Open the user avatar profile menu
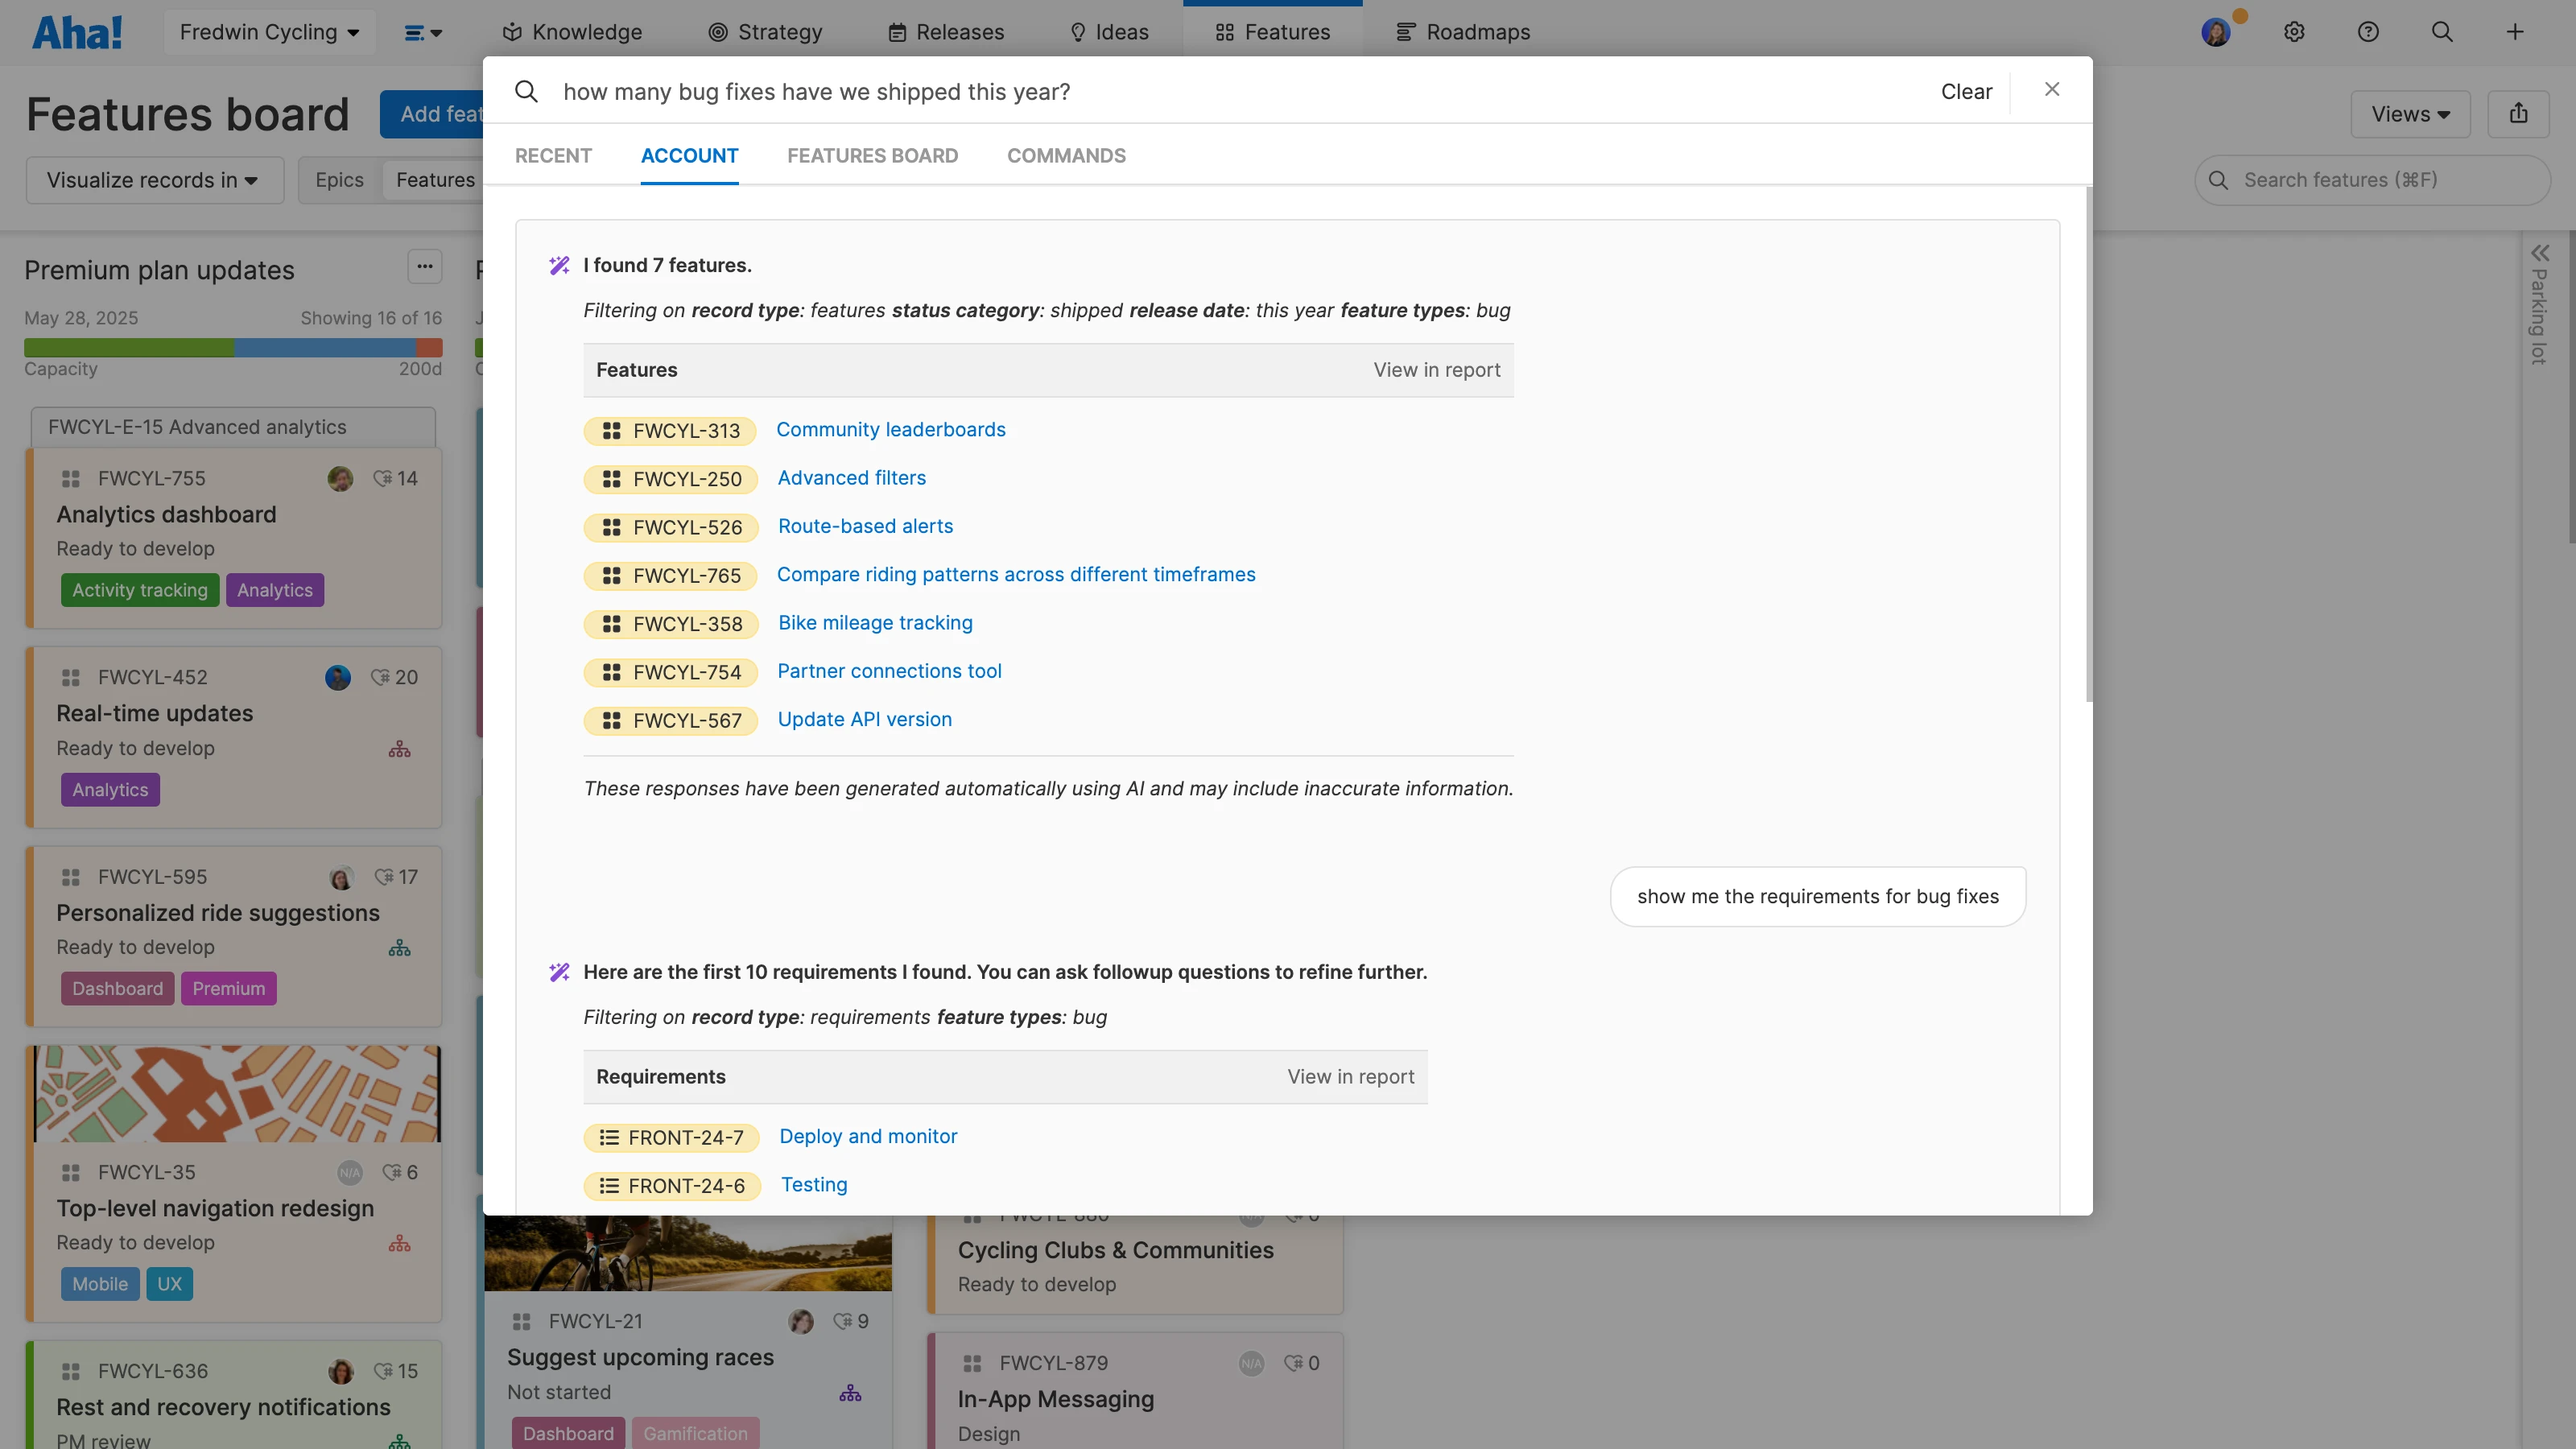The image size is (2576, 1449). click(x=2215, y=32)
